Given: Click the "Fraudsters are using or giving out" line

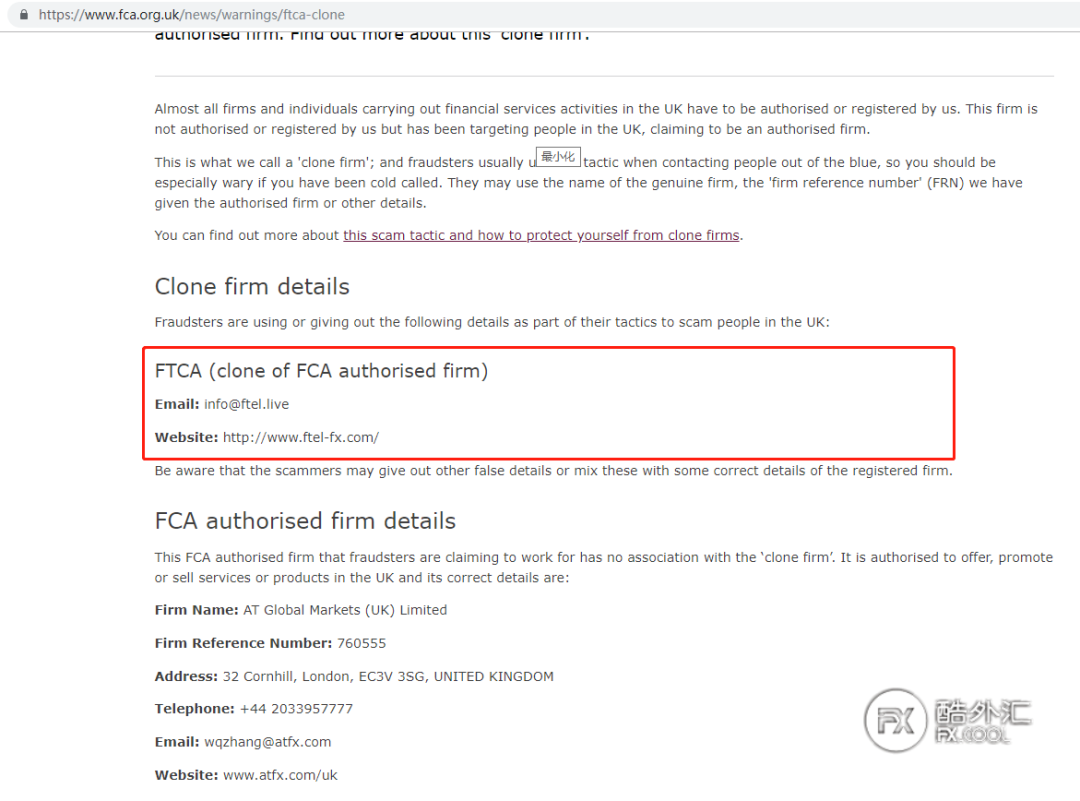Looking at the screenshot, I should [x=492, y=322].
